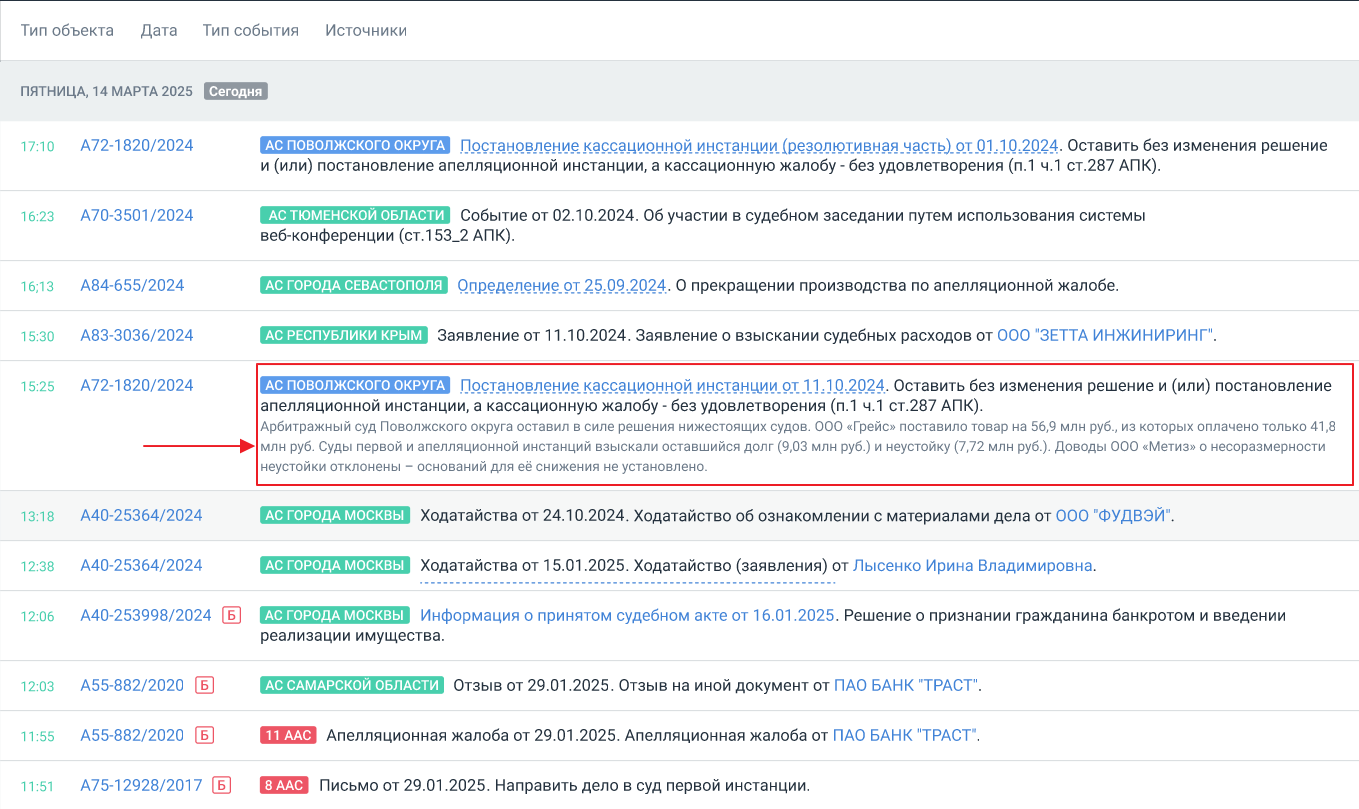This screenshot has width=1359, height=809.
Task: Click the Б badge next to A40-253998/2024
Action: coord(231,615)
